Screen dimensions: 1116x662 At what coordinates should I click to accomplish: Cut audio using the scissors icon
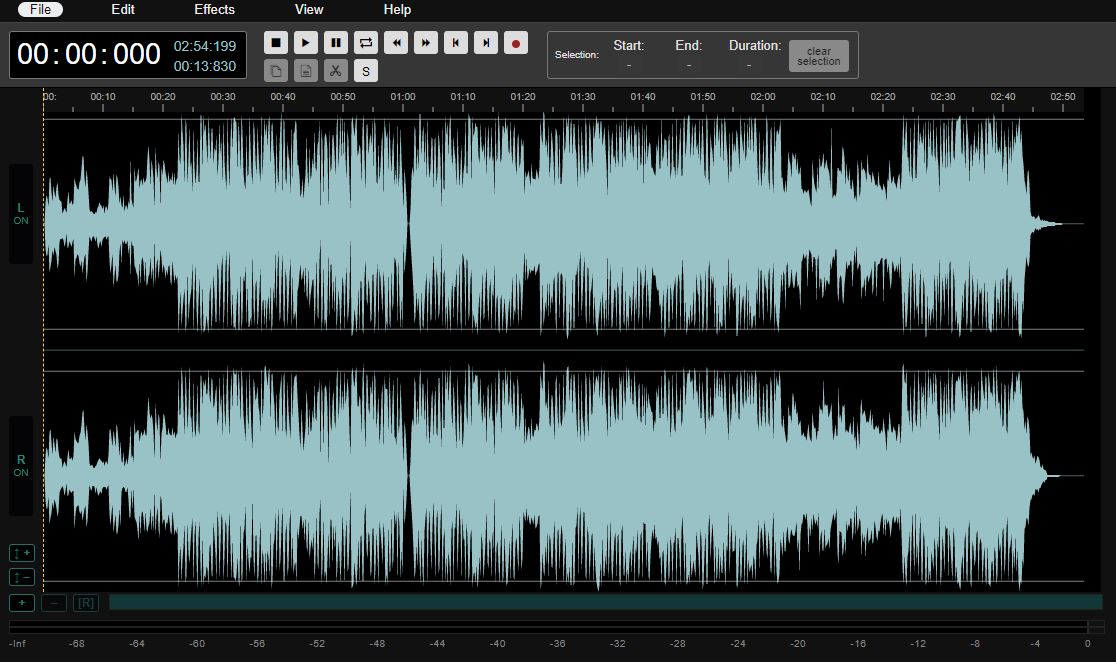[336, 70]
